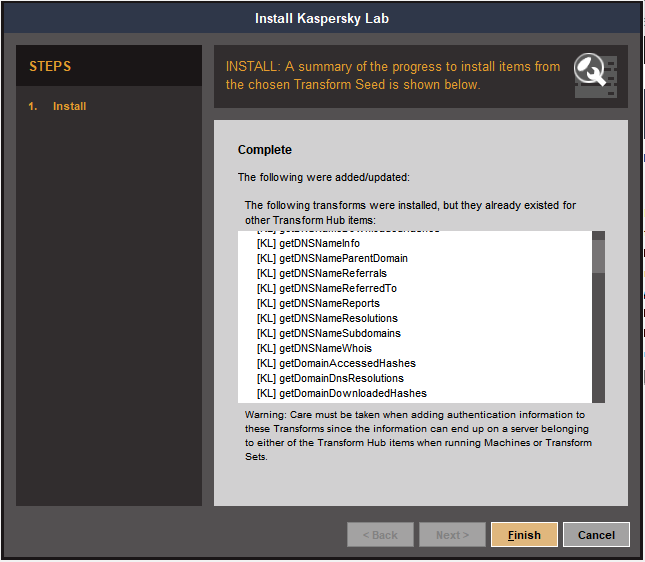Click the Warning text about authentication

tap(418, 435)
